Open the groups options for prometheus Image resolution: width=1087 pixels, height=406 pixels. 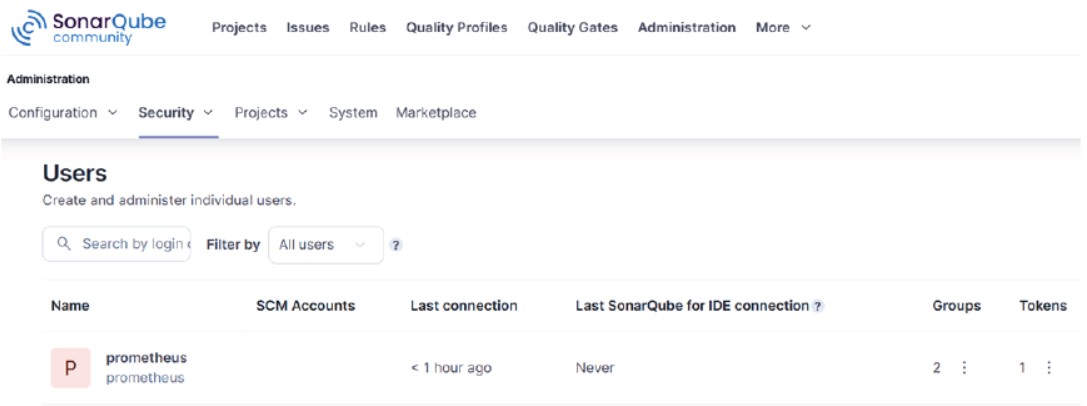click(964, 368)
